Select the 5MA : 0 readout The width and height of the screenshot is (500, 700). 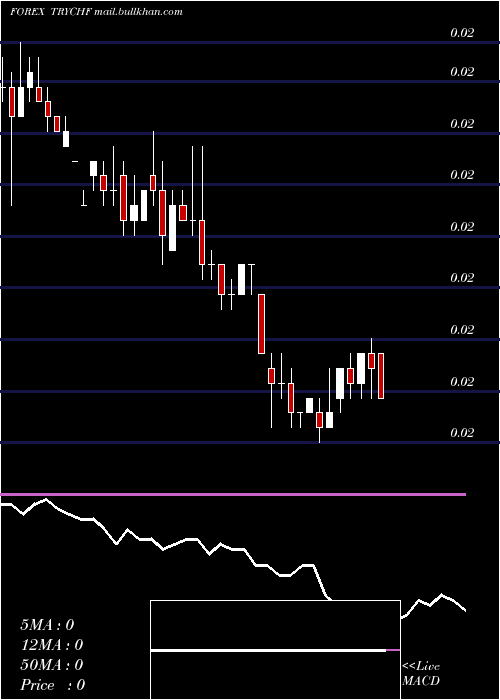(x=47, y=625)
